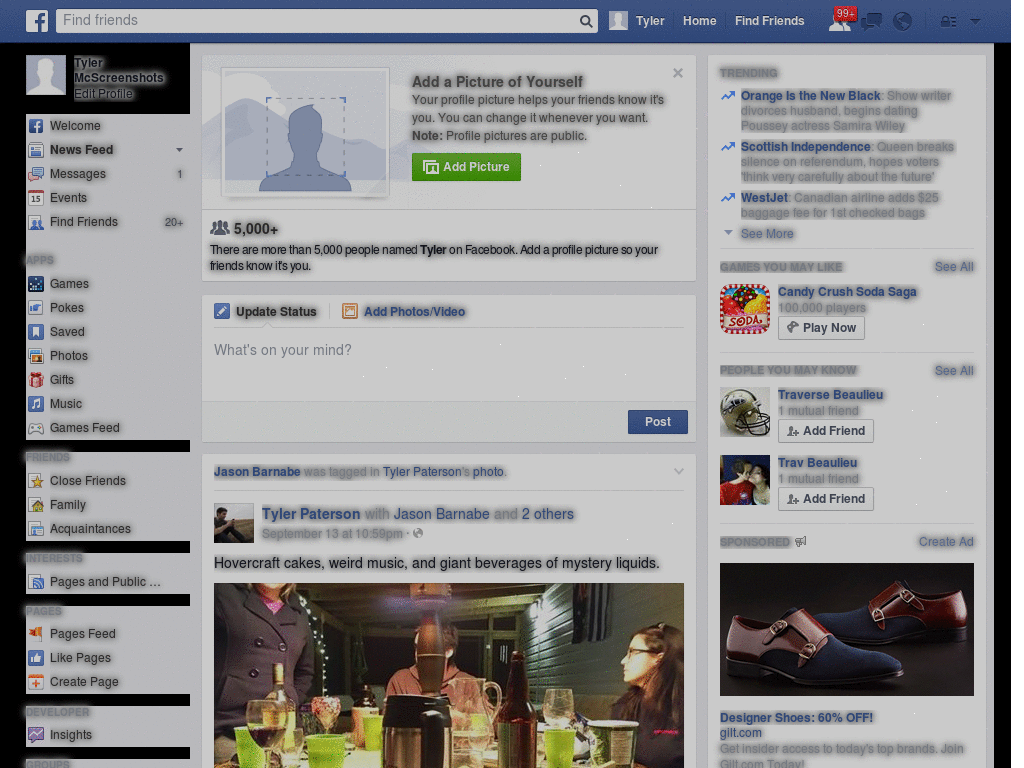1024x768 pixels.
Task: Click the 2 others tagged link
Action: 547,514
